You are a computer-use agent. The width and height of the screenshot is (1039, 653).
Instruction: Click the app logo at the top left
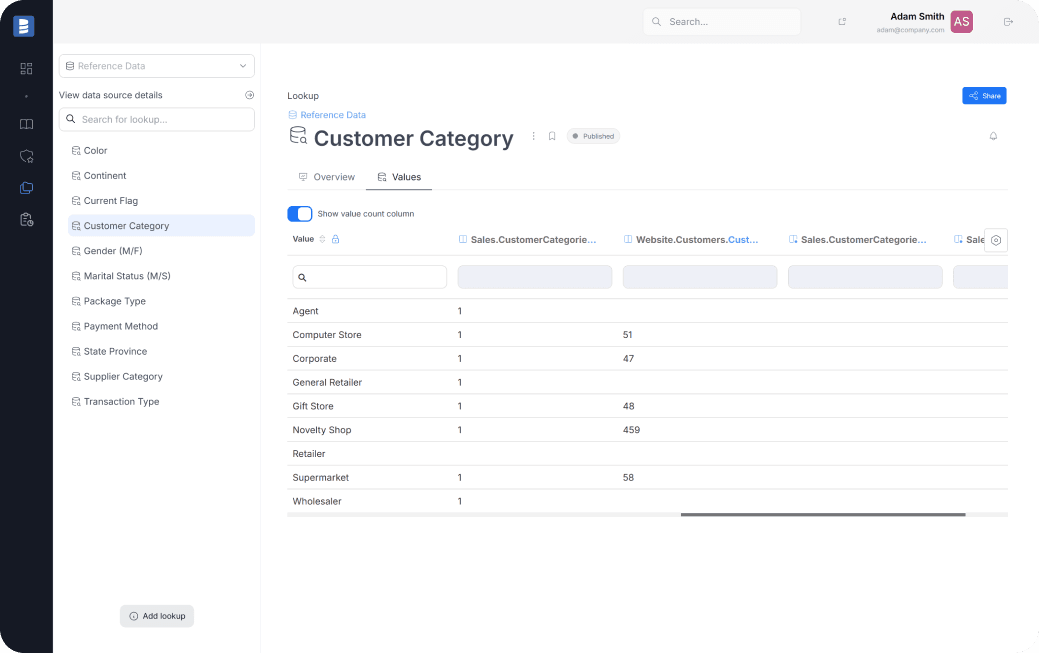click(22, 25)
